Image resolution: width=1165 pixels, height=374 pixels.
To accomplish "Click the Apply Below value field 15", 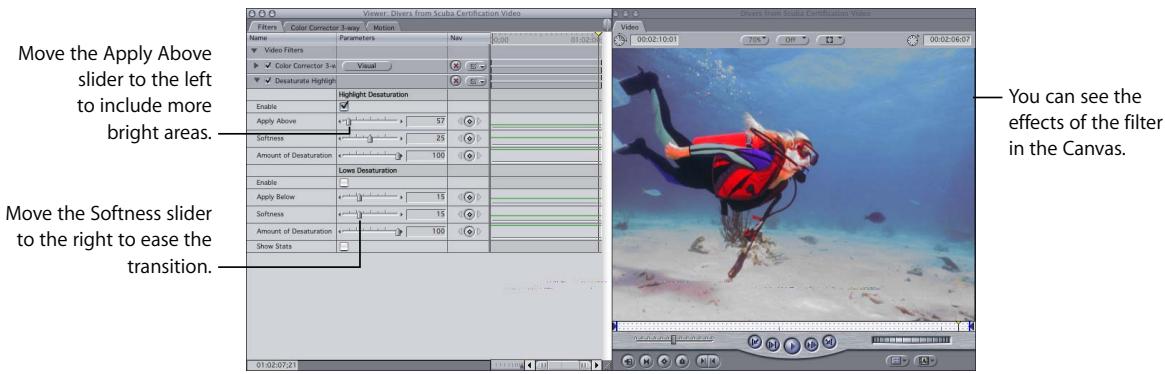I will tap(427, 198).
